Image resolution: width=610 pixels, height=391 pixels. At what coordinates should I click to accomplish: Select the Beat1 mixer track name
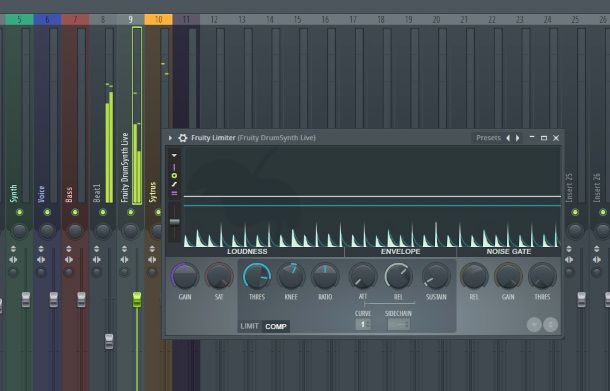97,193
